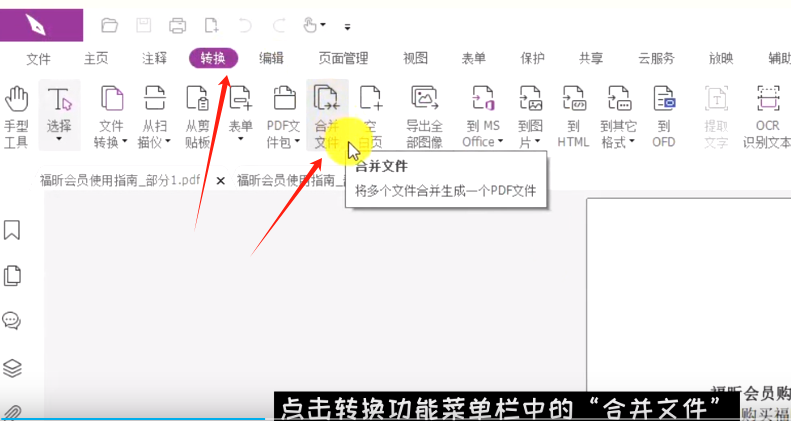
Task: Close the 福昕会员使用指南_部分1.pdf tab
Action: tap(220, 181)
